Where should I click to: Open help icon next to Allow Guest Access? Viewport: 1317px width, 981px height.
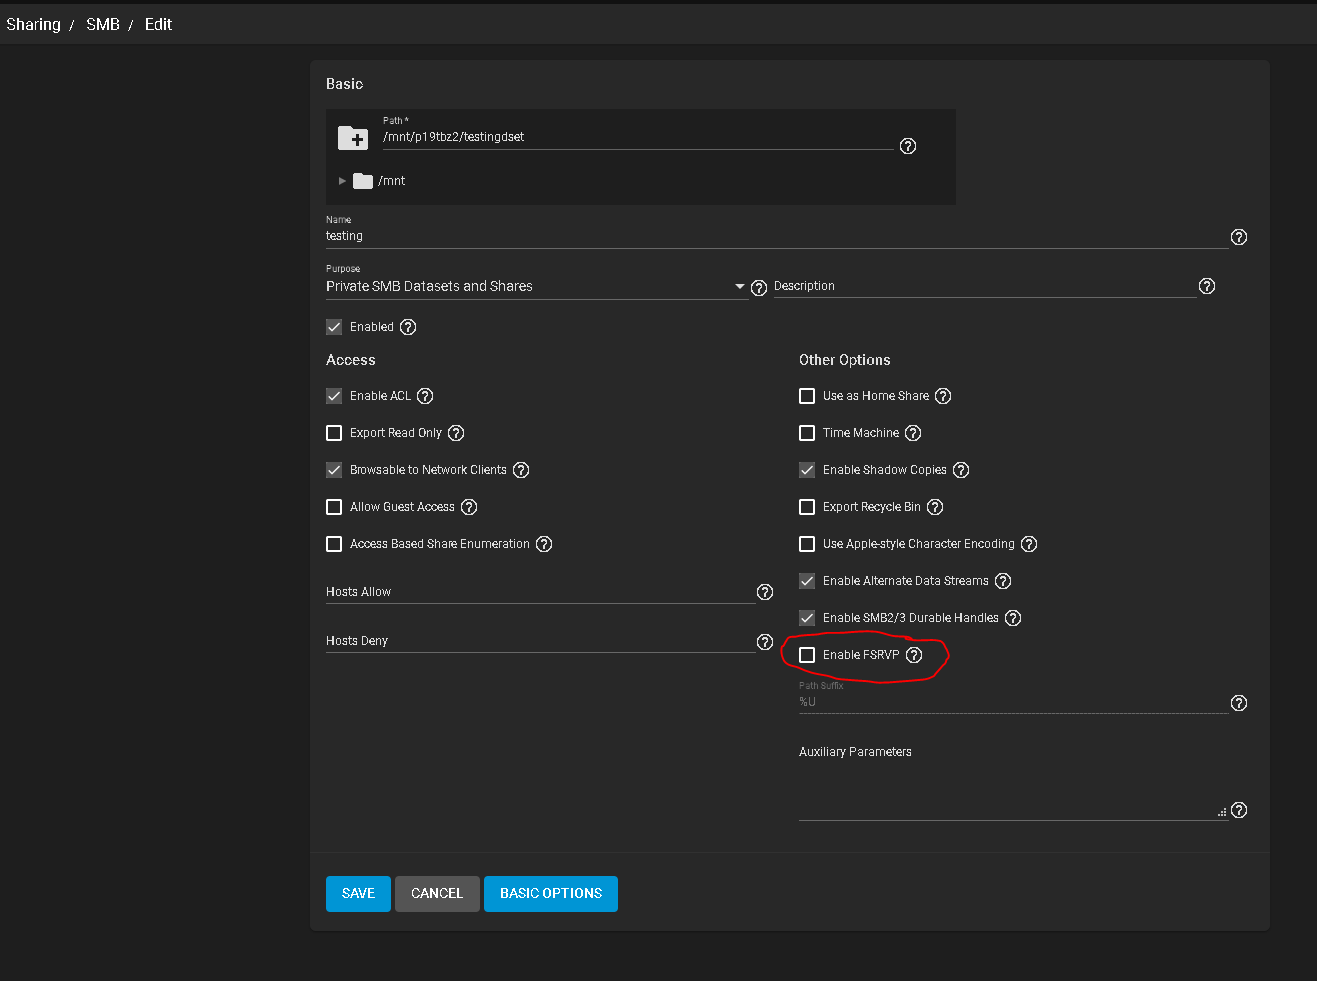469,507
